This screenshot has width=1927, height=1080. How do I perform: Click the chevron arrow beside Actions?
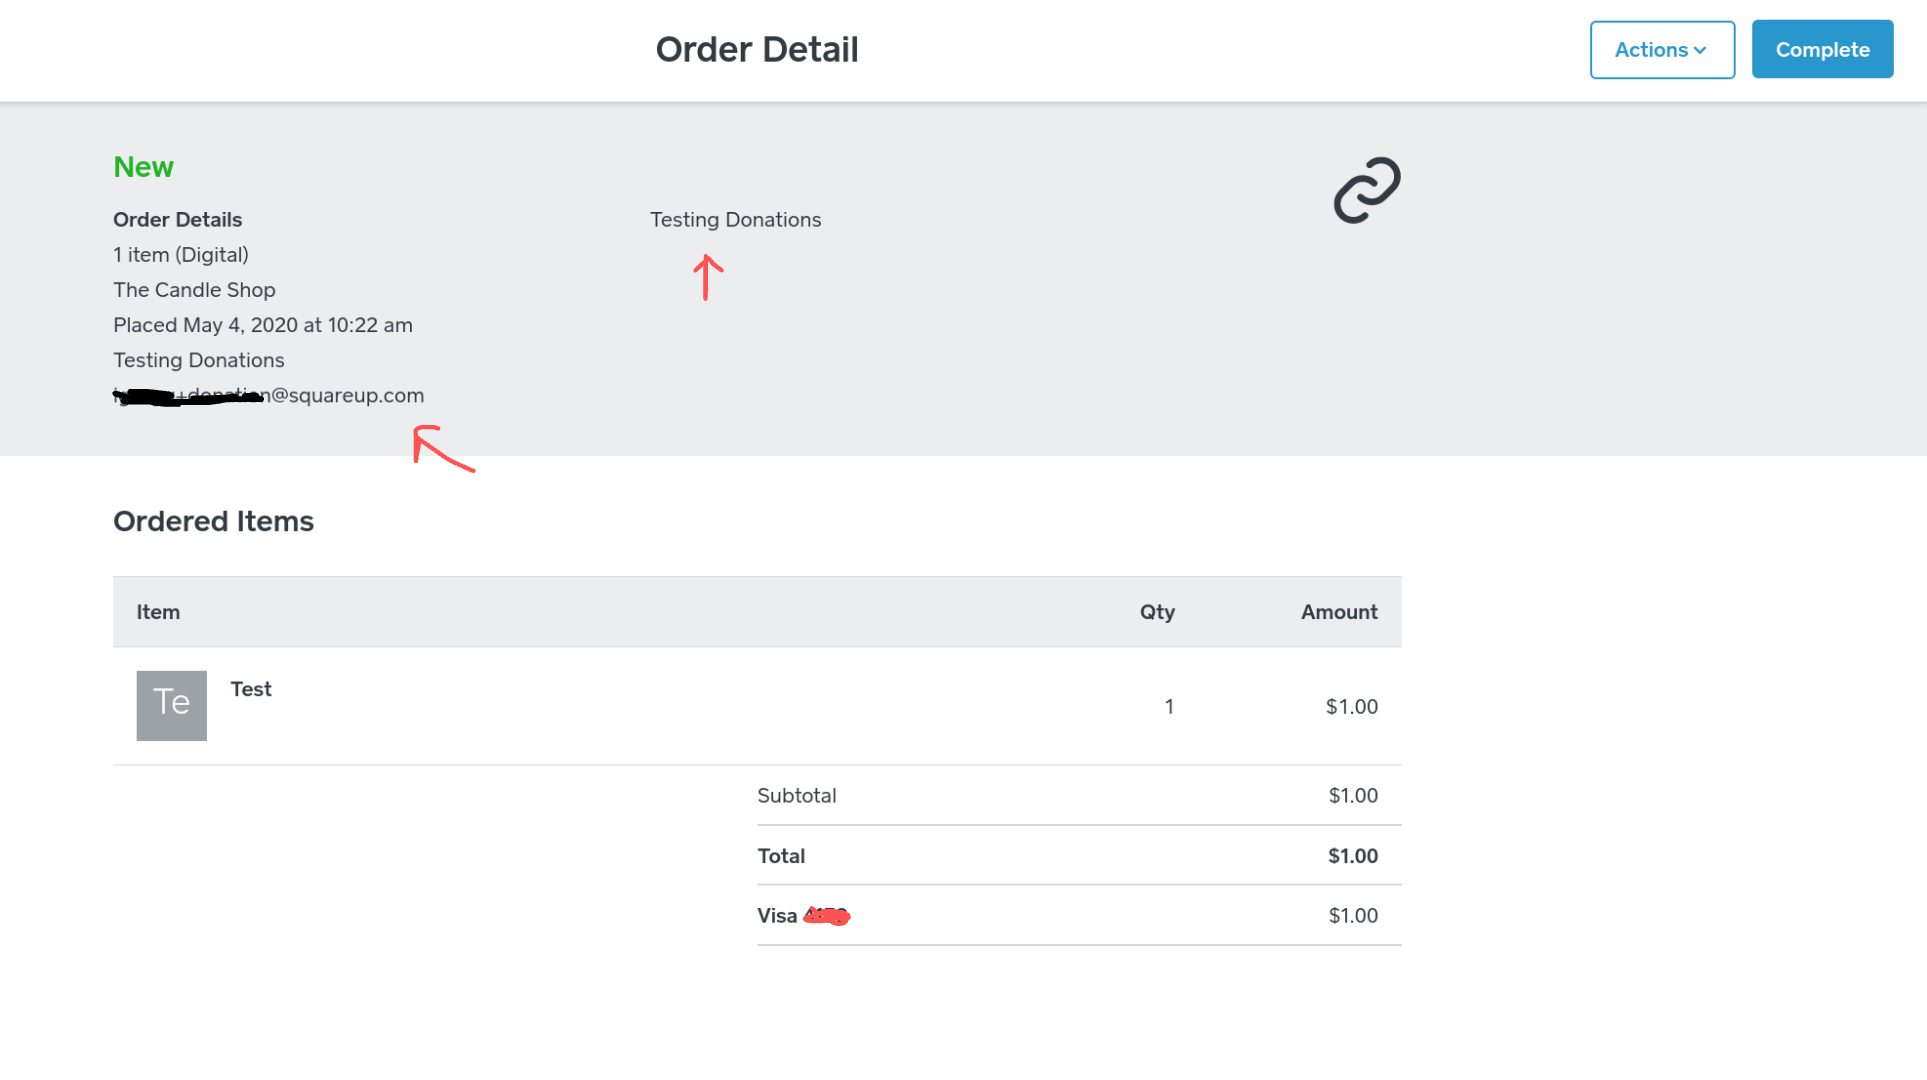coord(1700,51)
